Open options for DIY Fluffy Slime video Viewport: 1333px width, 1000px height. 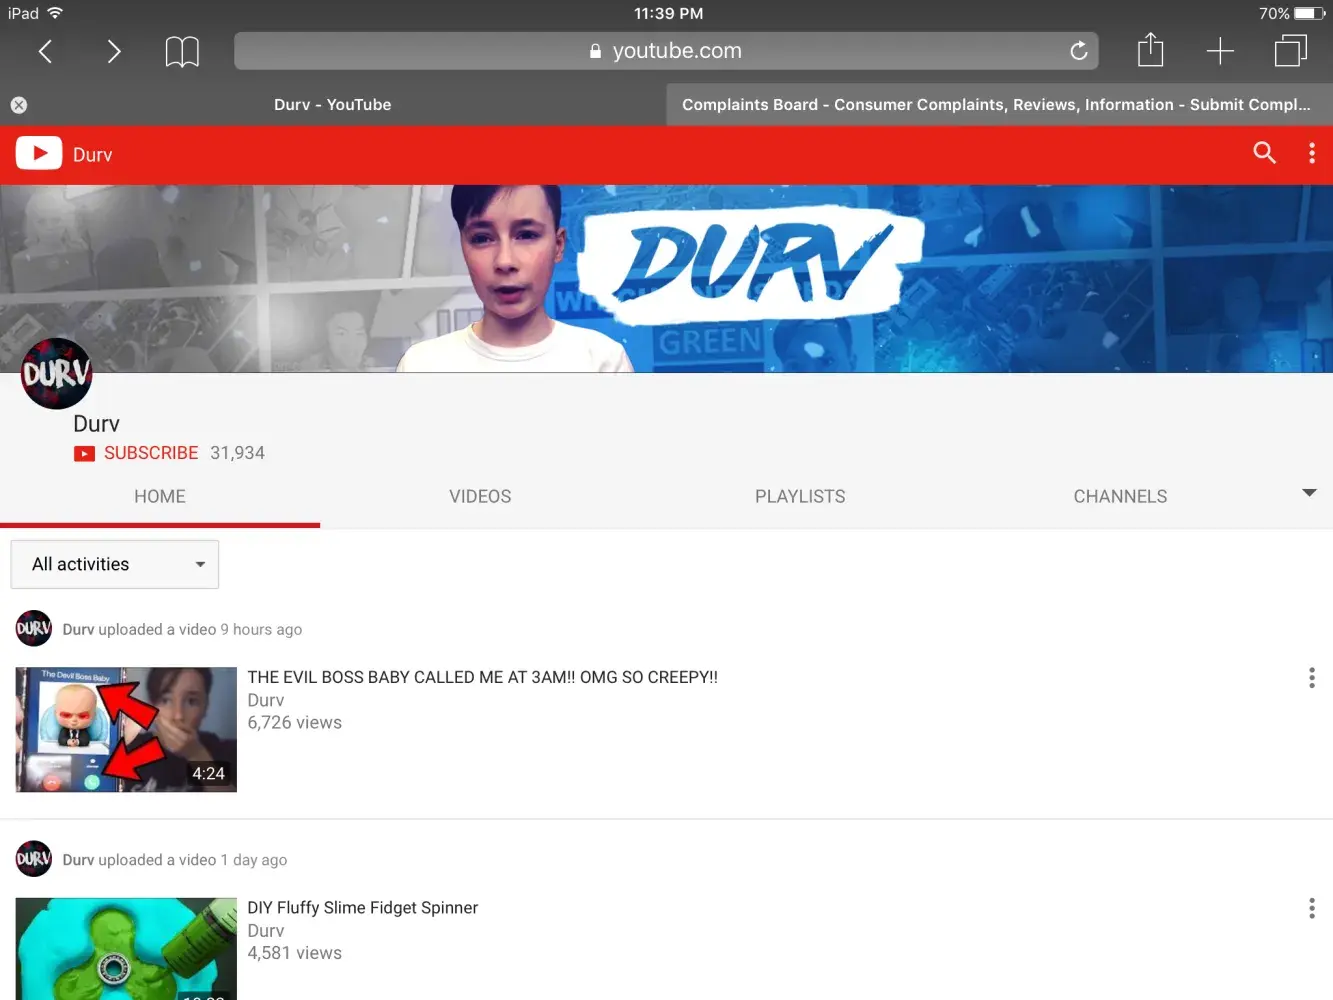pos(1312,908)
